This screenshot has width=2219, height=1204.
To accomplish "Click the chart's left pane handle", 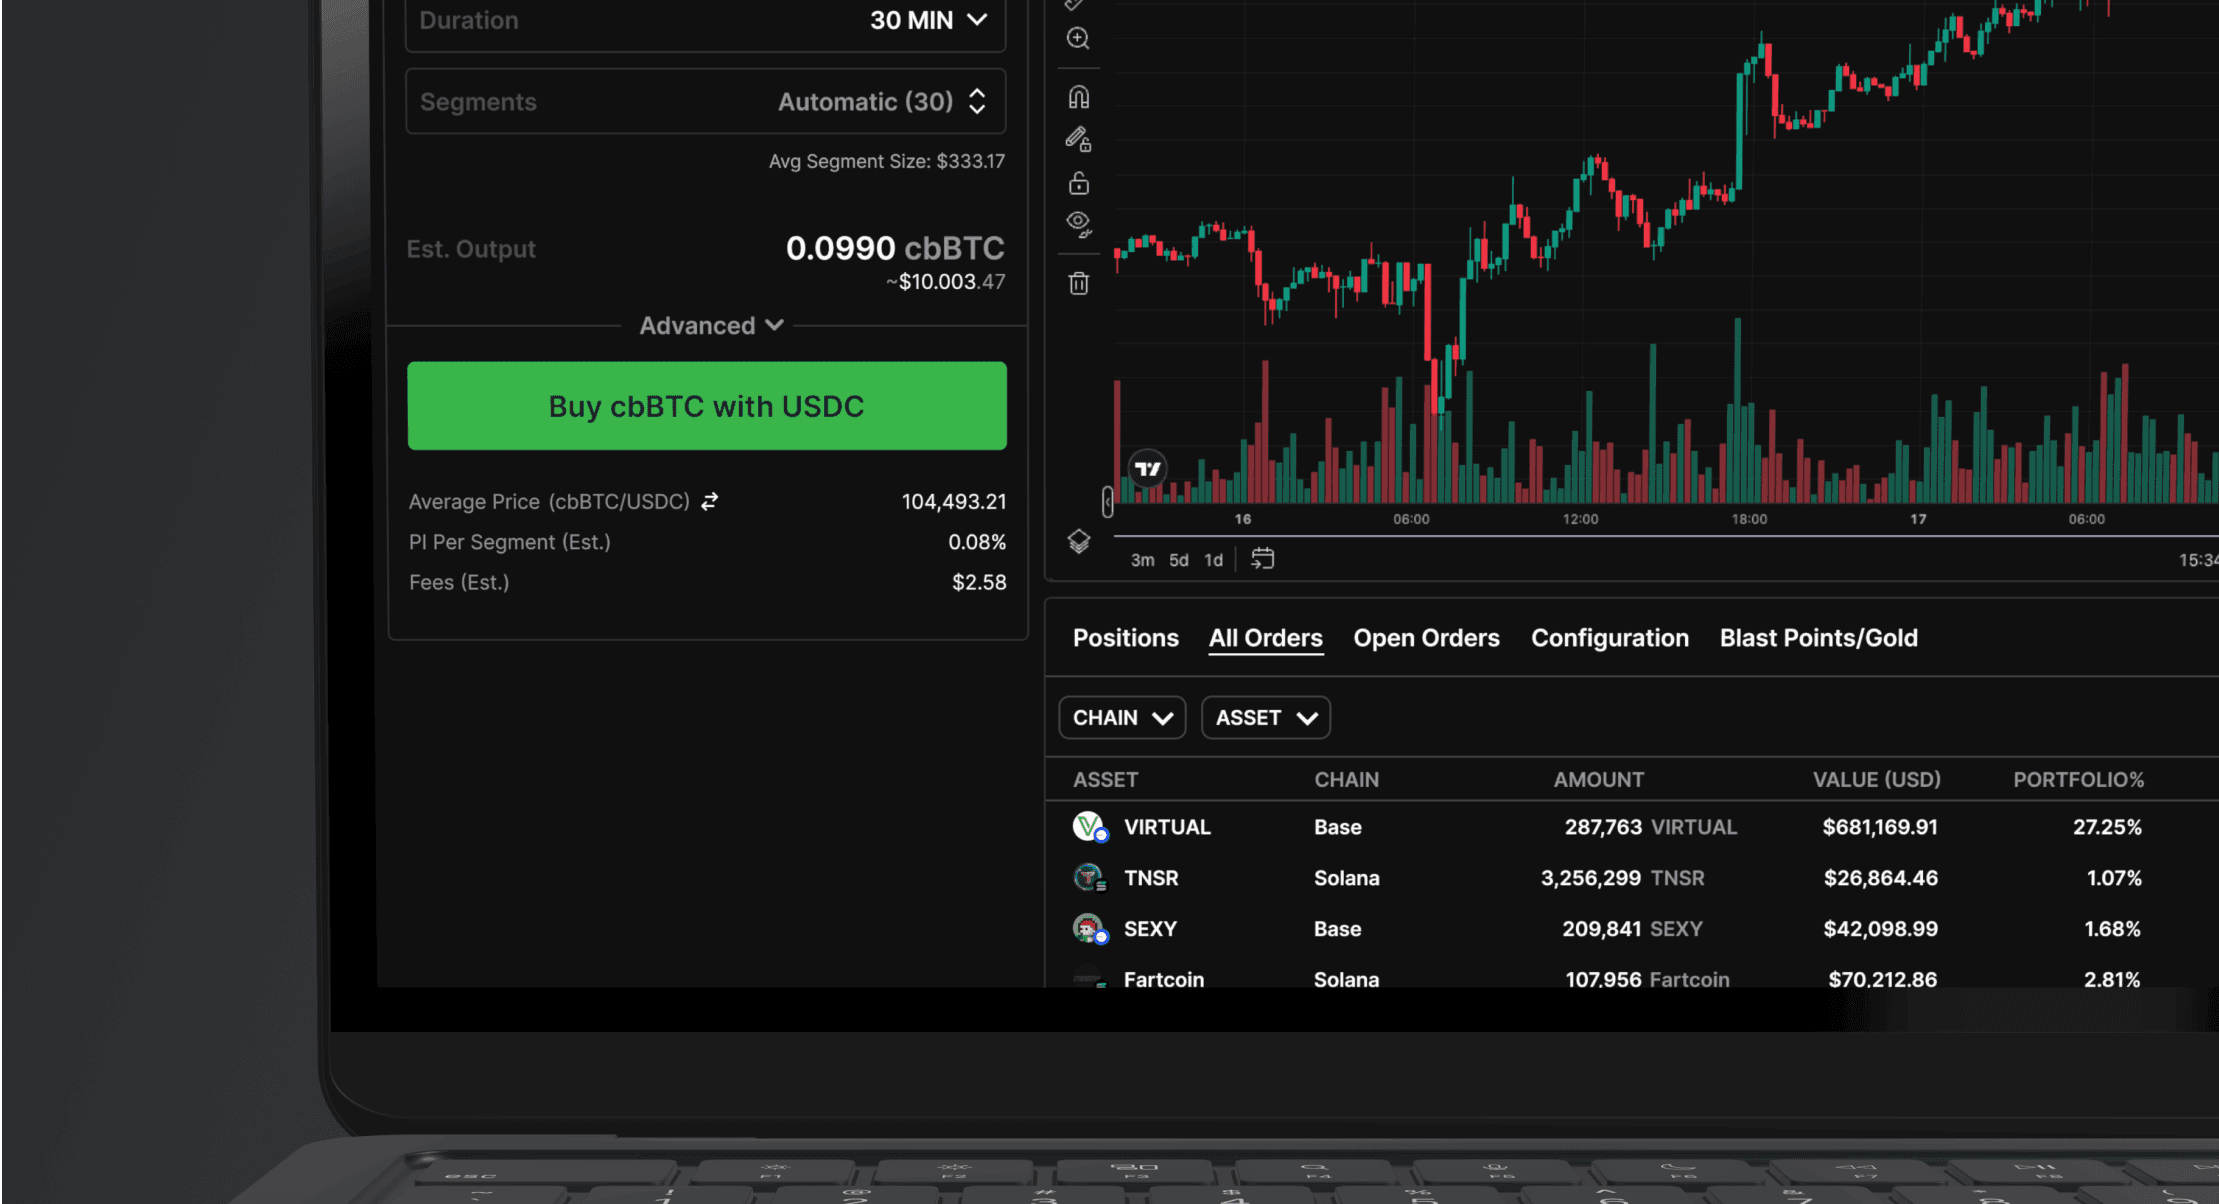I will coord(1107,502).
